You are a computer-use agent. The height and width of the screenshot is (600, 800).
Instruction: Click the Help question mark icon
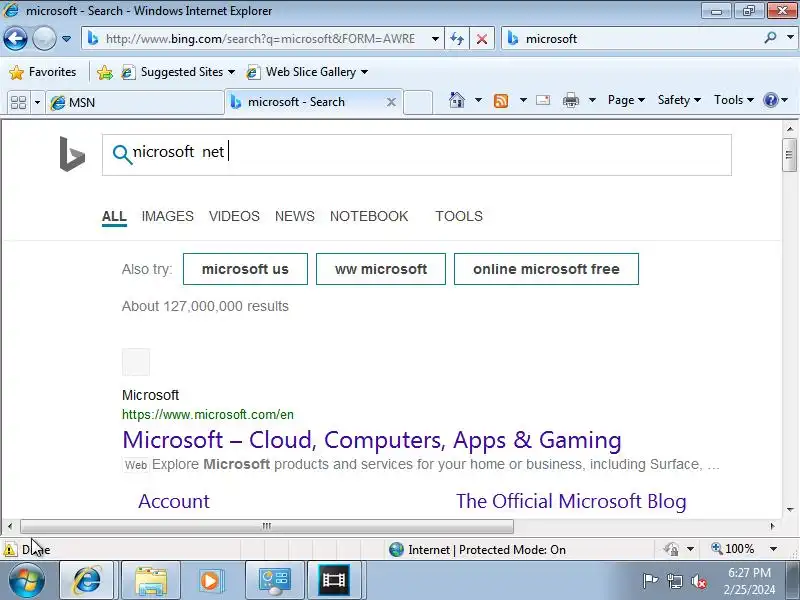click(x=770, y=100)
